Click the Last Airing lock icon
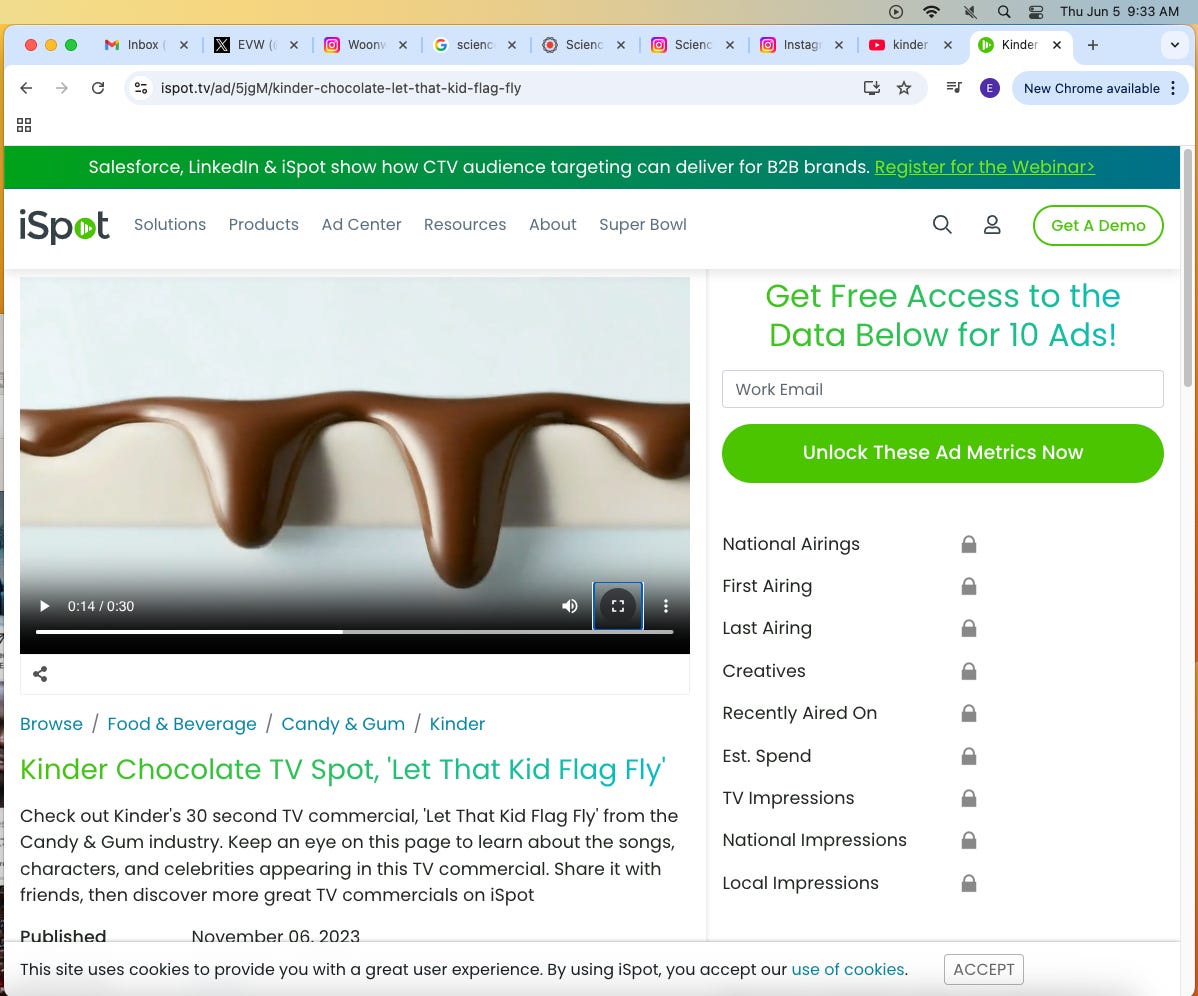The image size is (1198, 996). tap(969, 628)
